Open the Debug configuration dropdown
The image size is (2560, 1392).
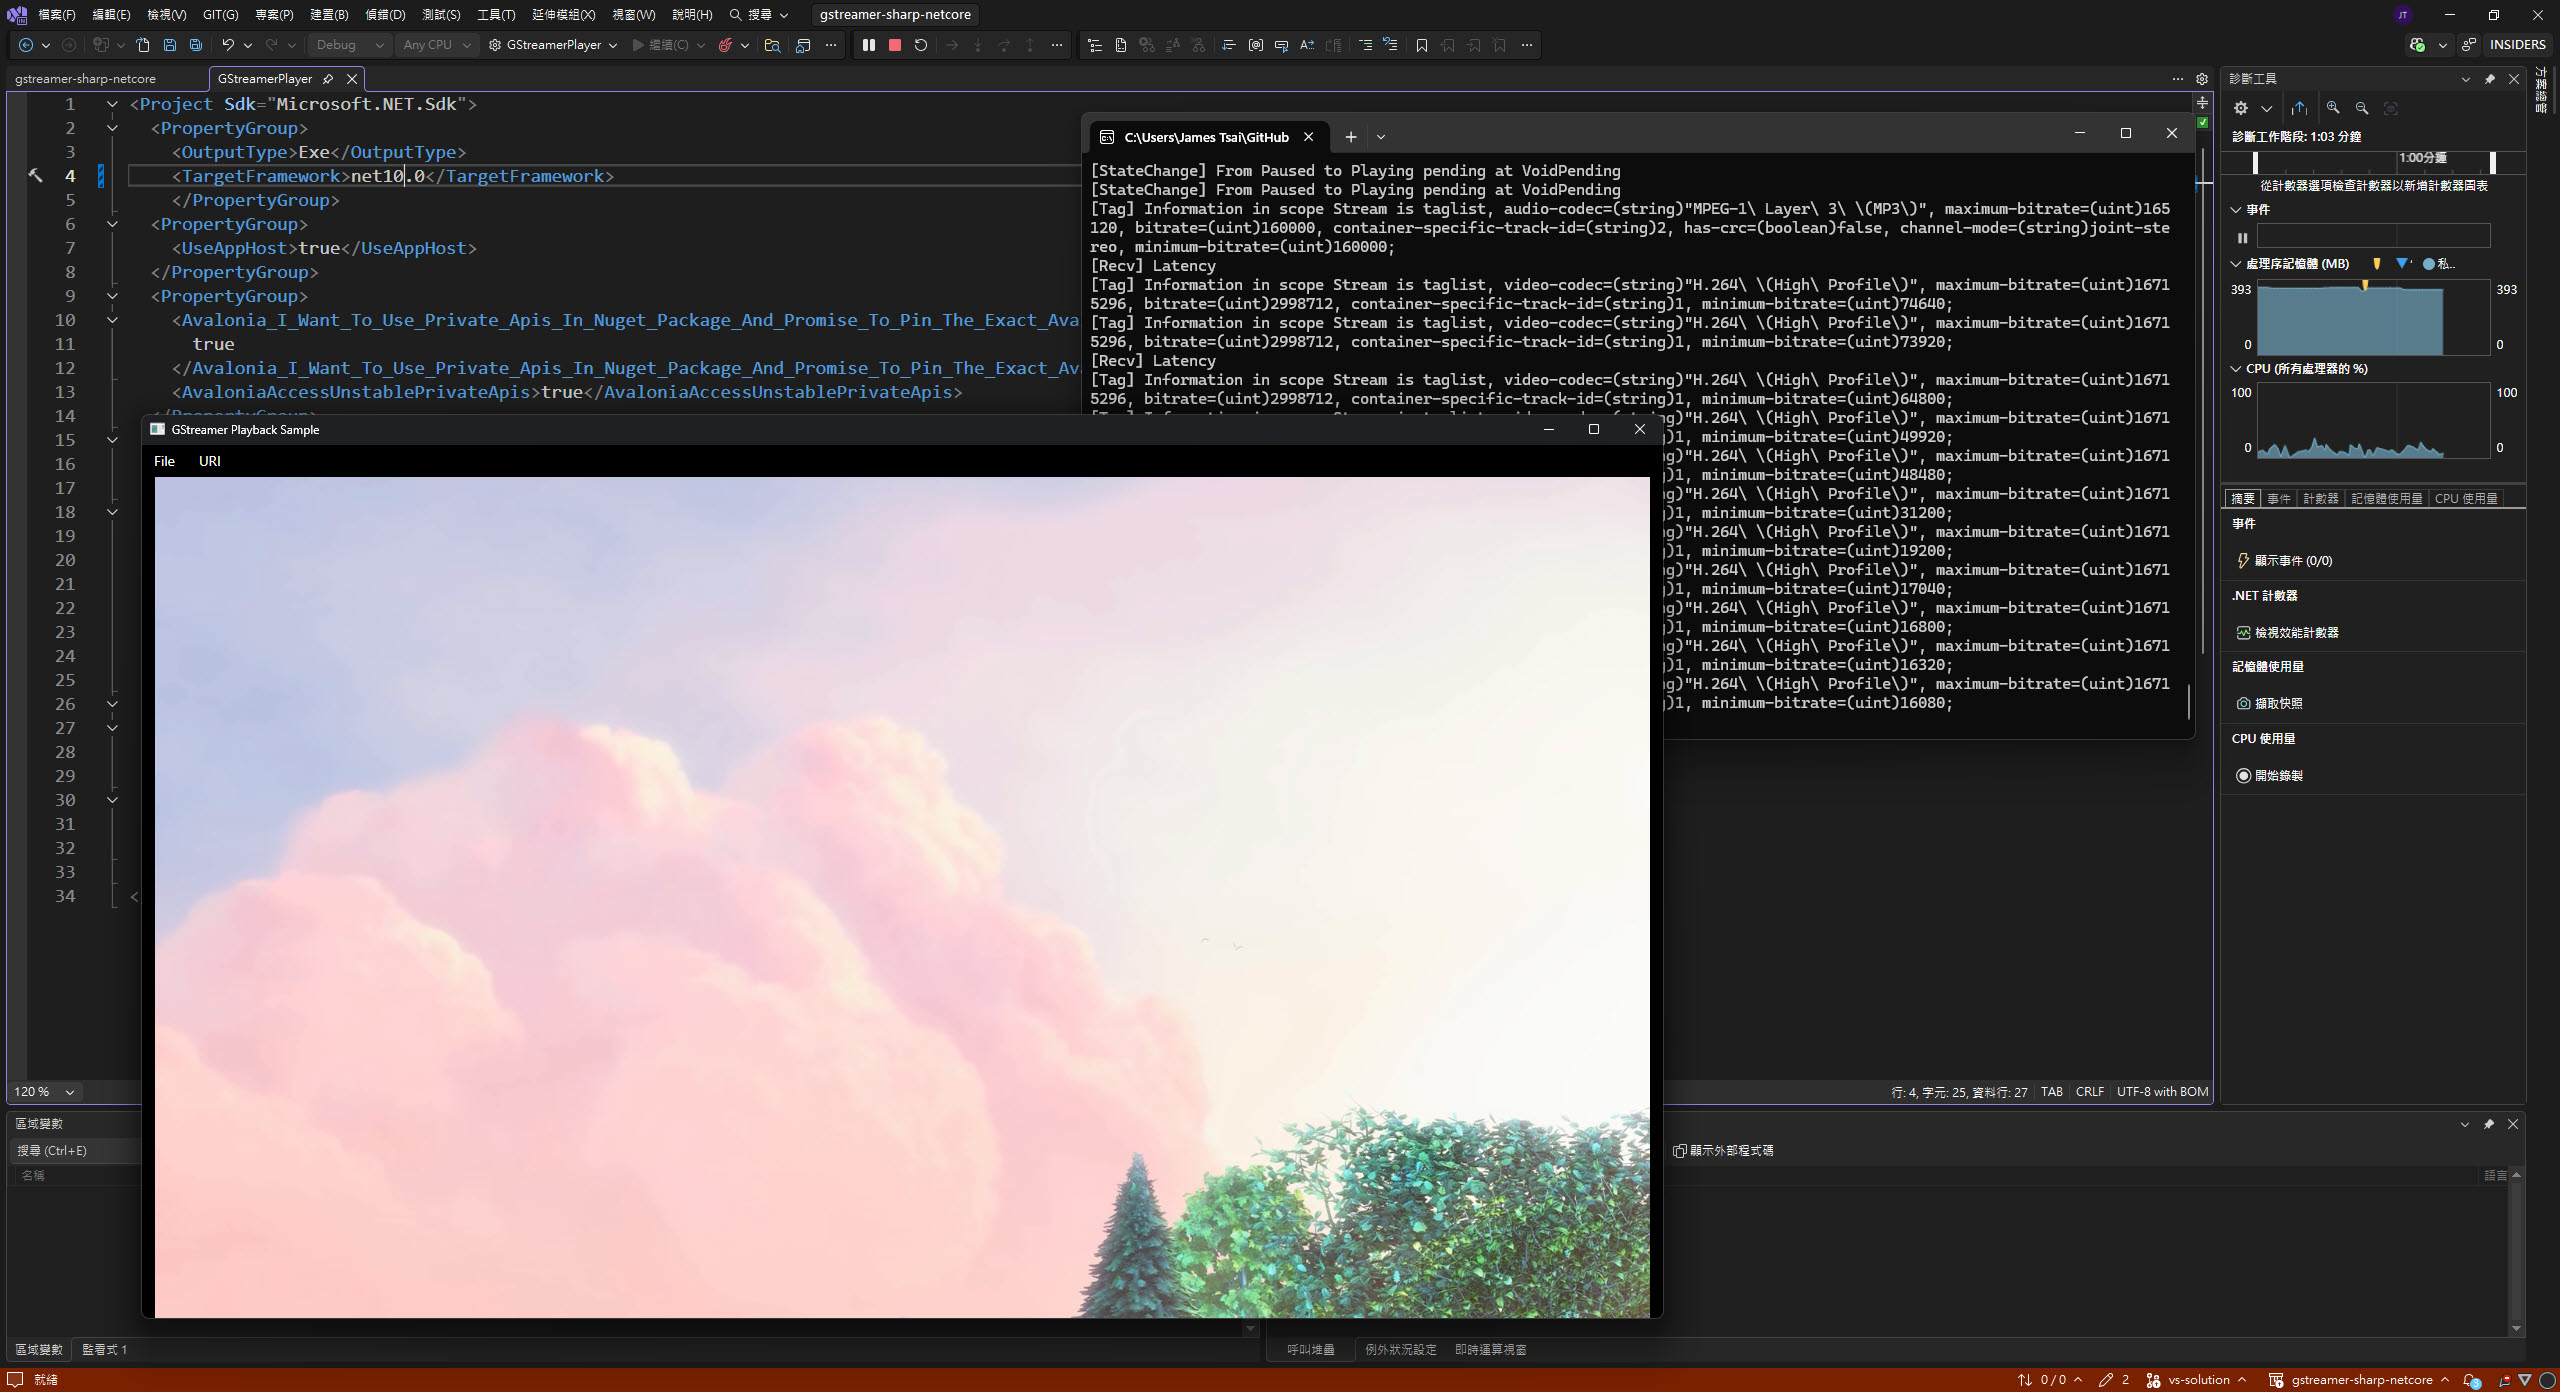click(379, 45)
